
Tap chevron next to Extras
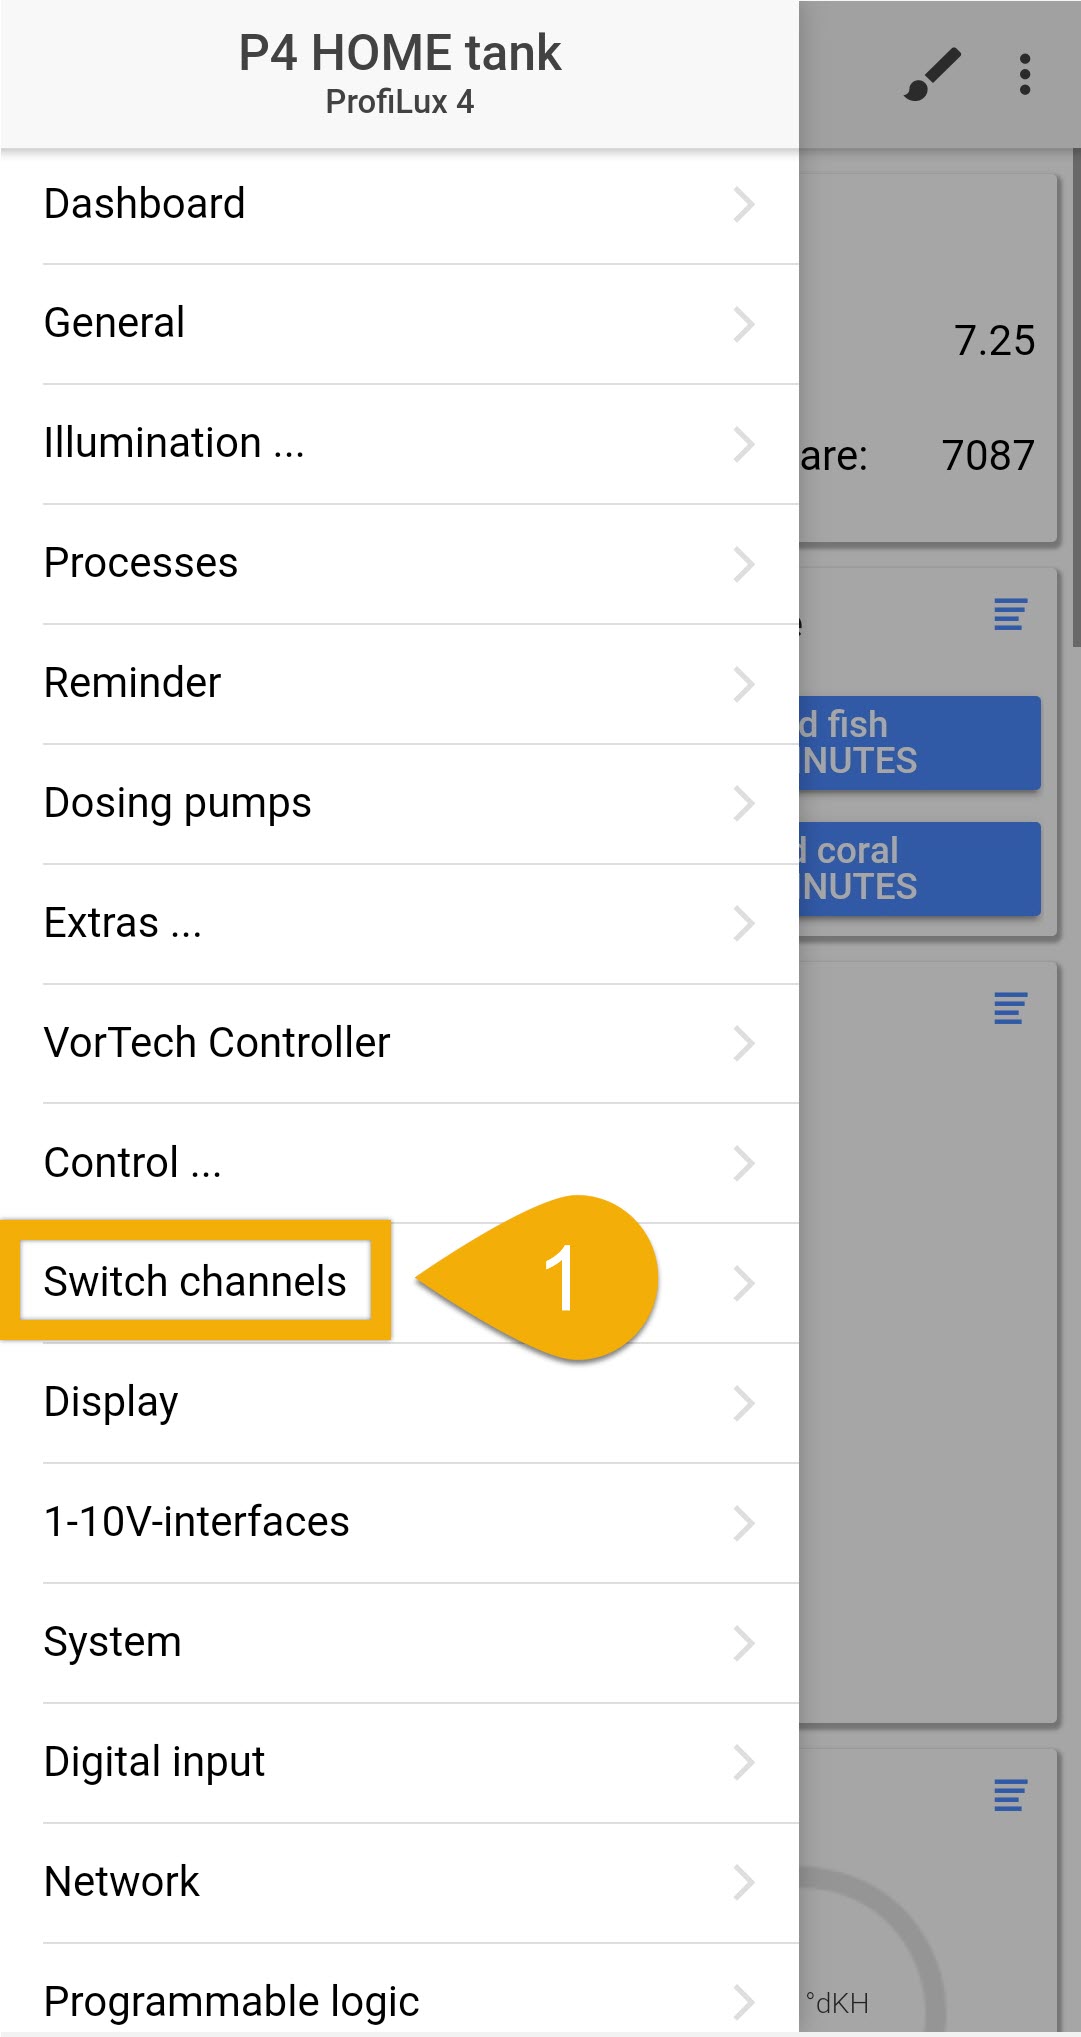point(743,923)
